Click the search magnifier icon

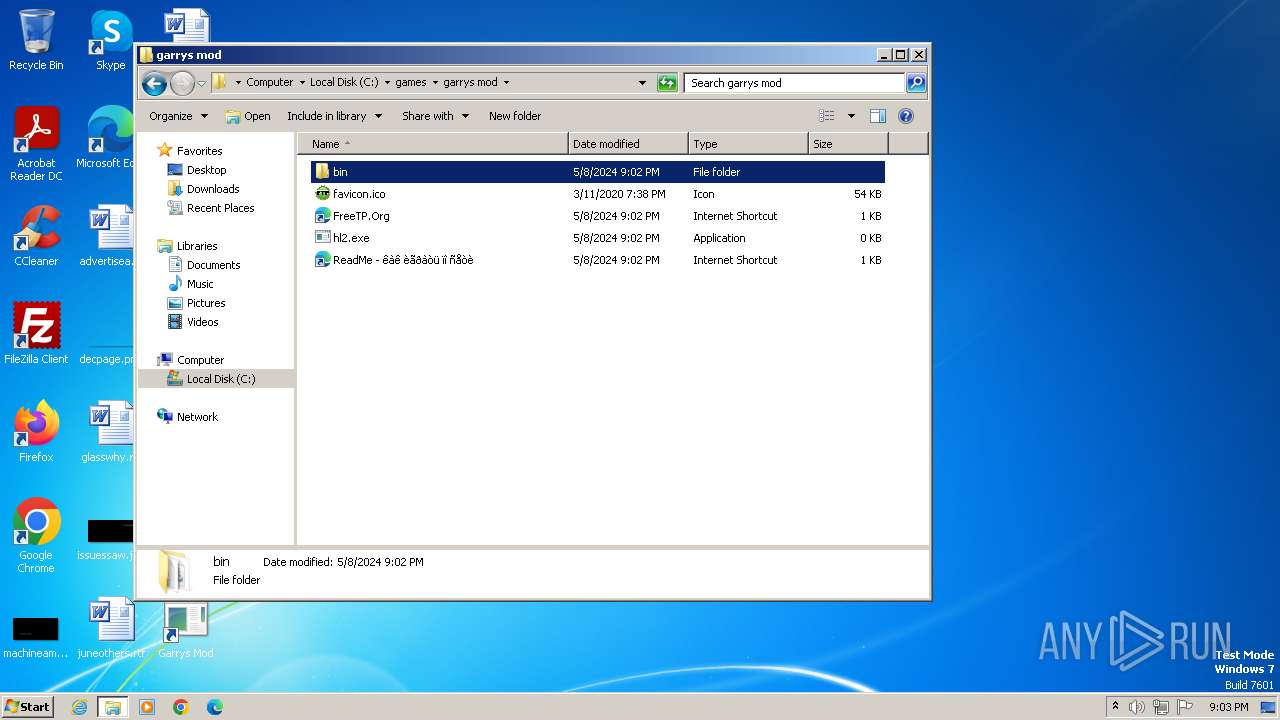point(916,83)
